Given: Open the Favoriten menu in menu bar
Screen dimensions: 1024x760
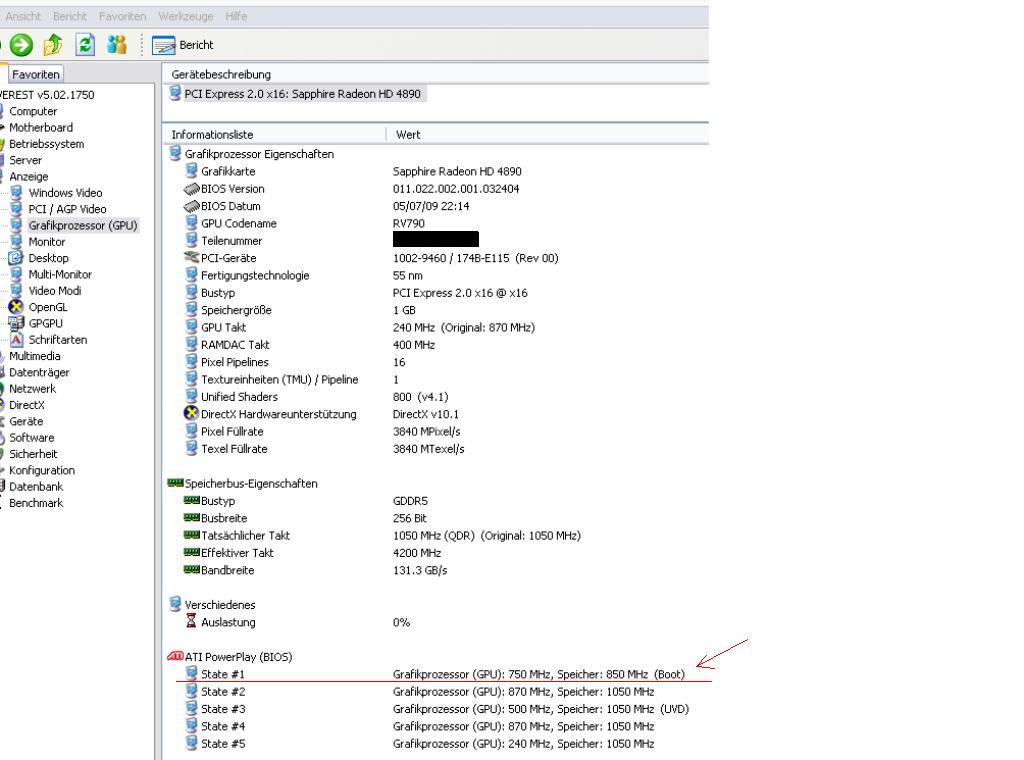Looking at the screenshot, I should pos(123,16).
